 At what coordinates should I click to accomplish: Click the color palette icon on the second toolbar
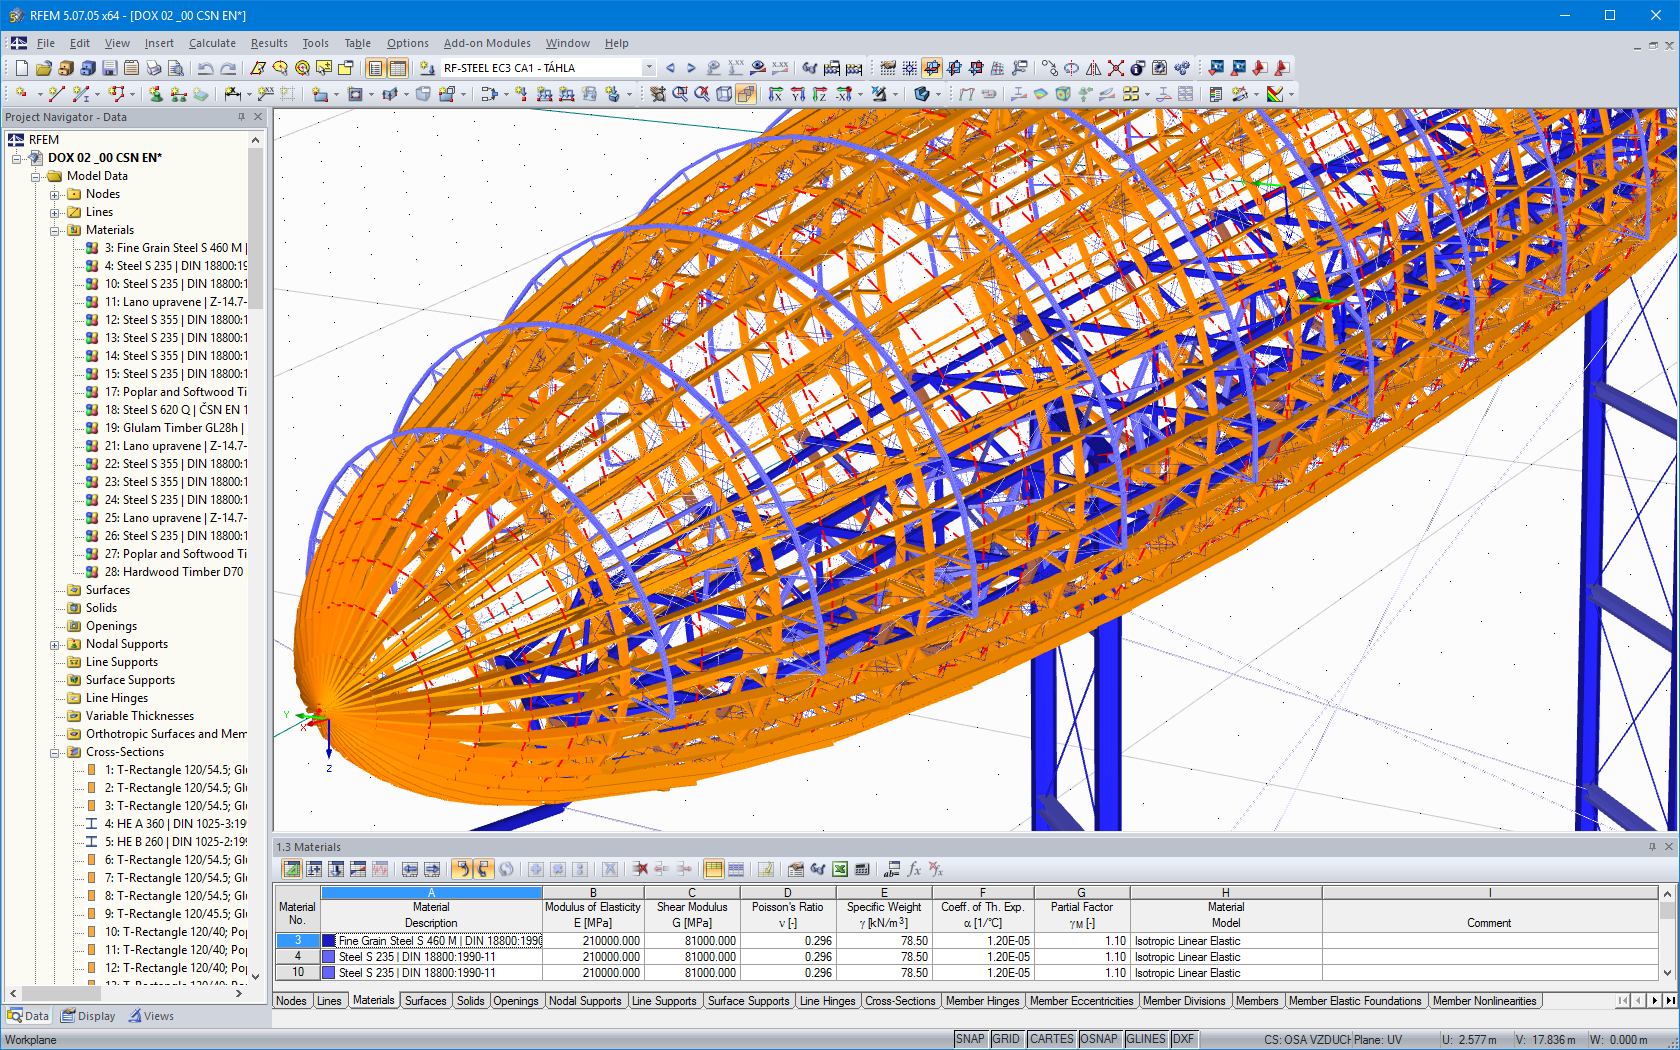(1274, 94)
